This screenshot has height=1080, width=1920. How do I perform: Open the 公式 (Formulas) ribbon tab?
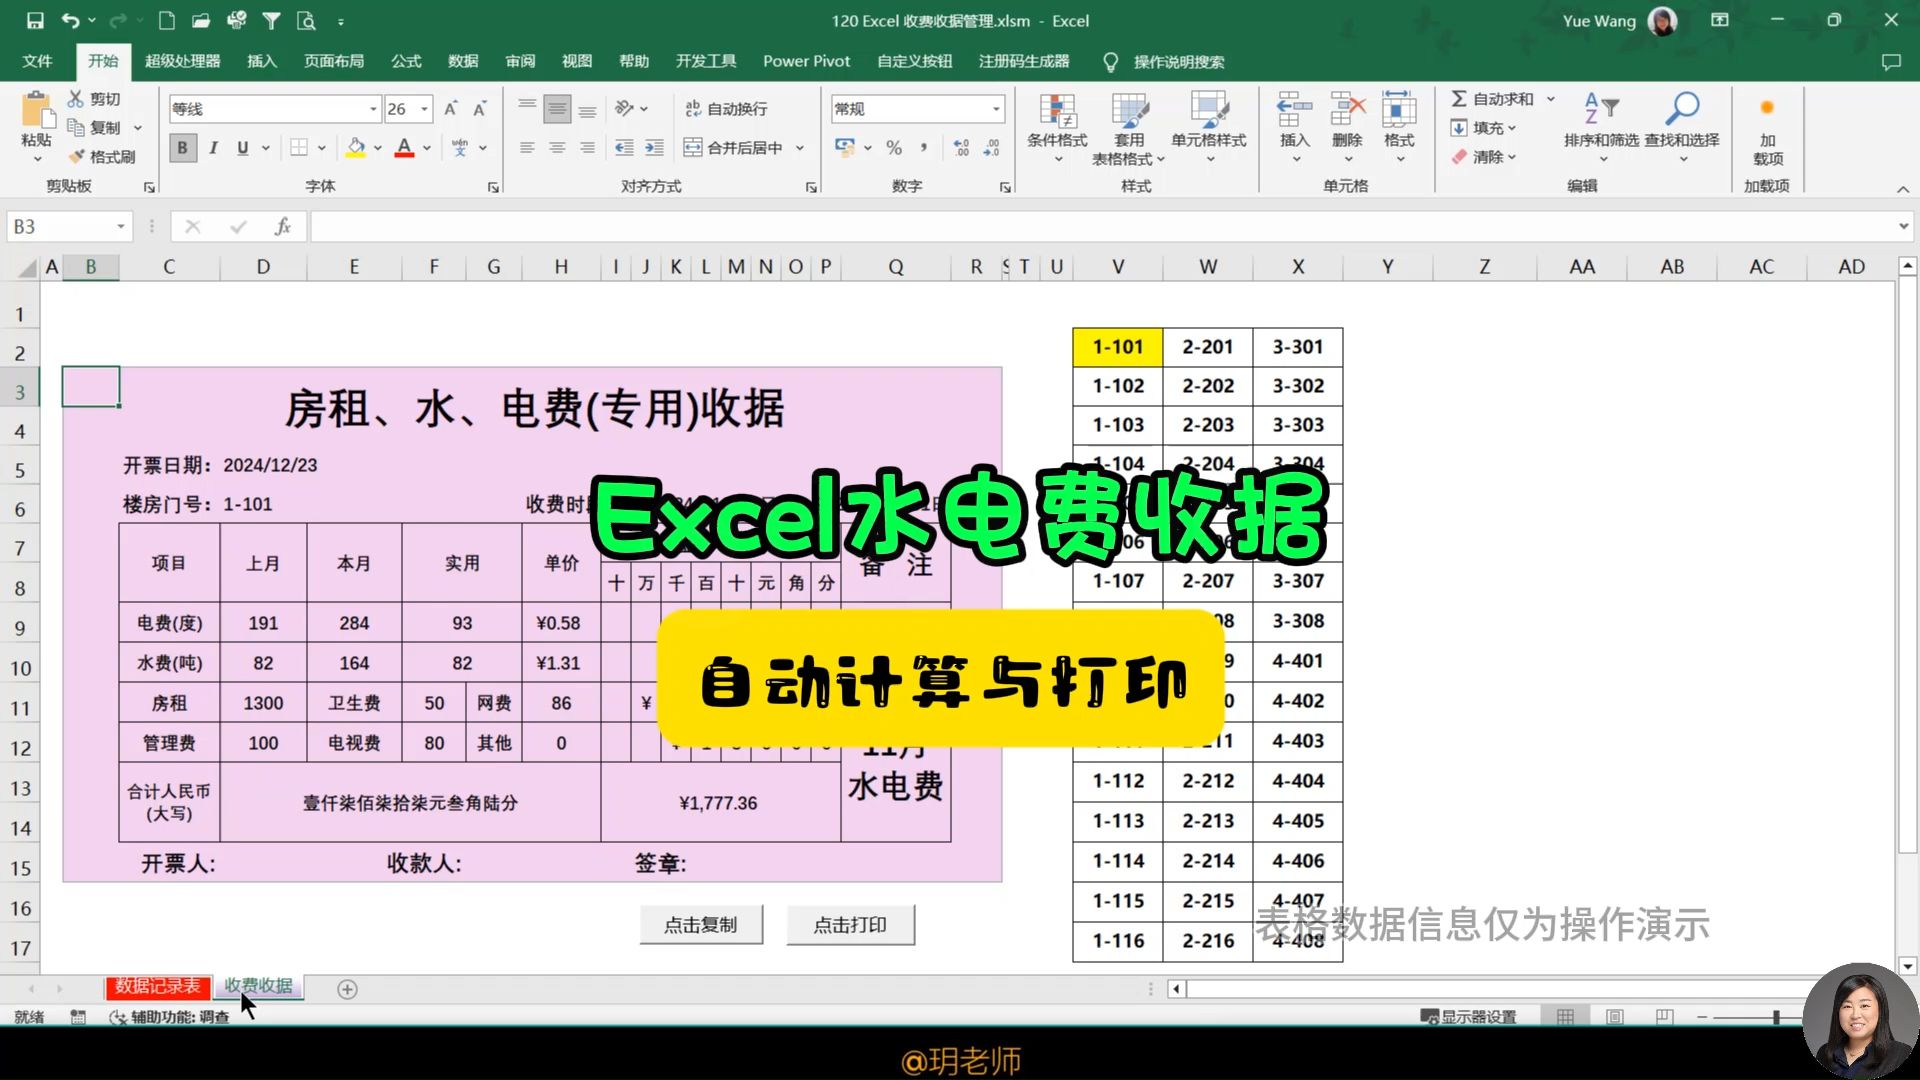click(406, 61)
